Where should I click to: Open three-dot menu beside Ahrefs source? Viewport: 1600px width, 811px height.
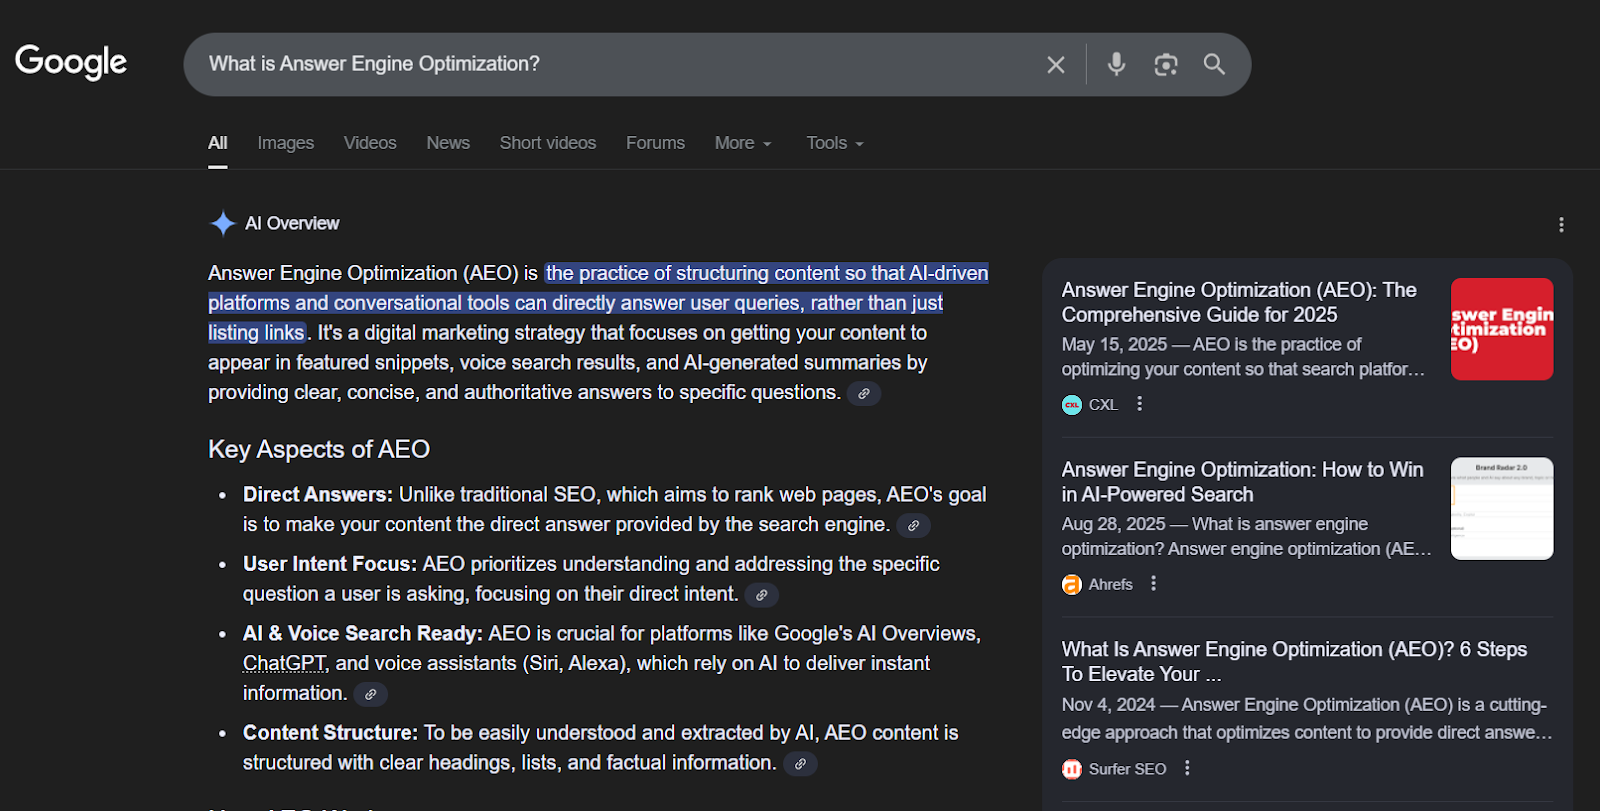(1153, 584)
